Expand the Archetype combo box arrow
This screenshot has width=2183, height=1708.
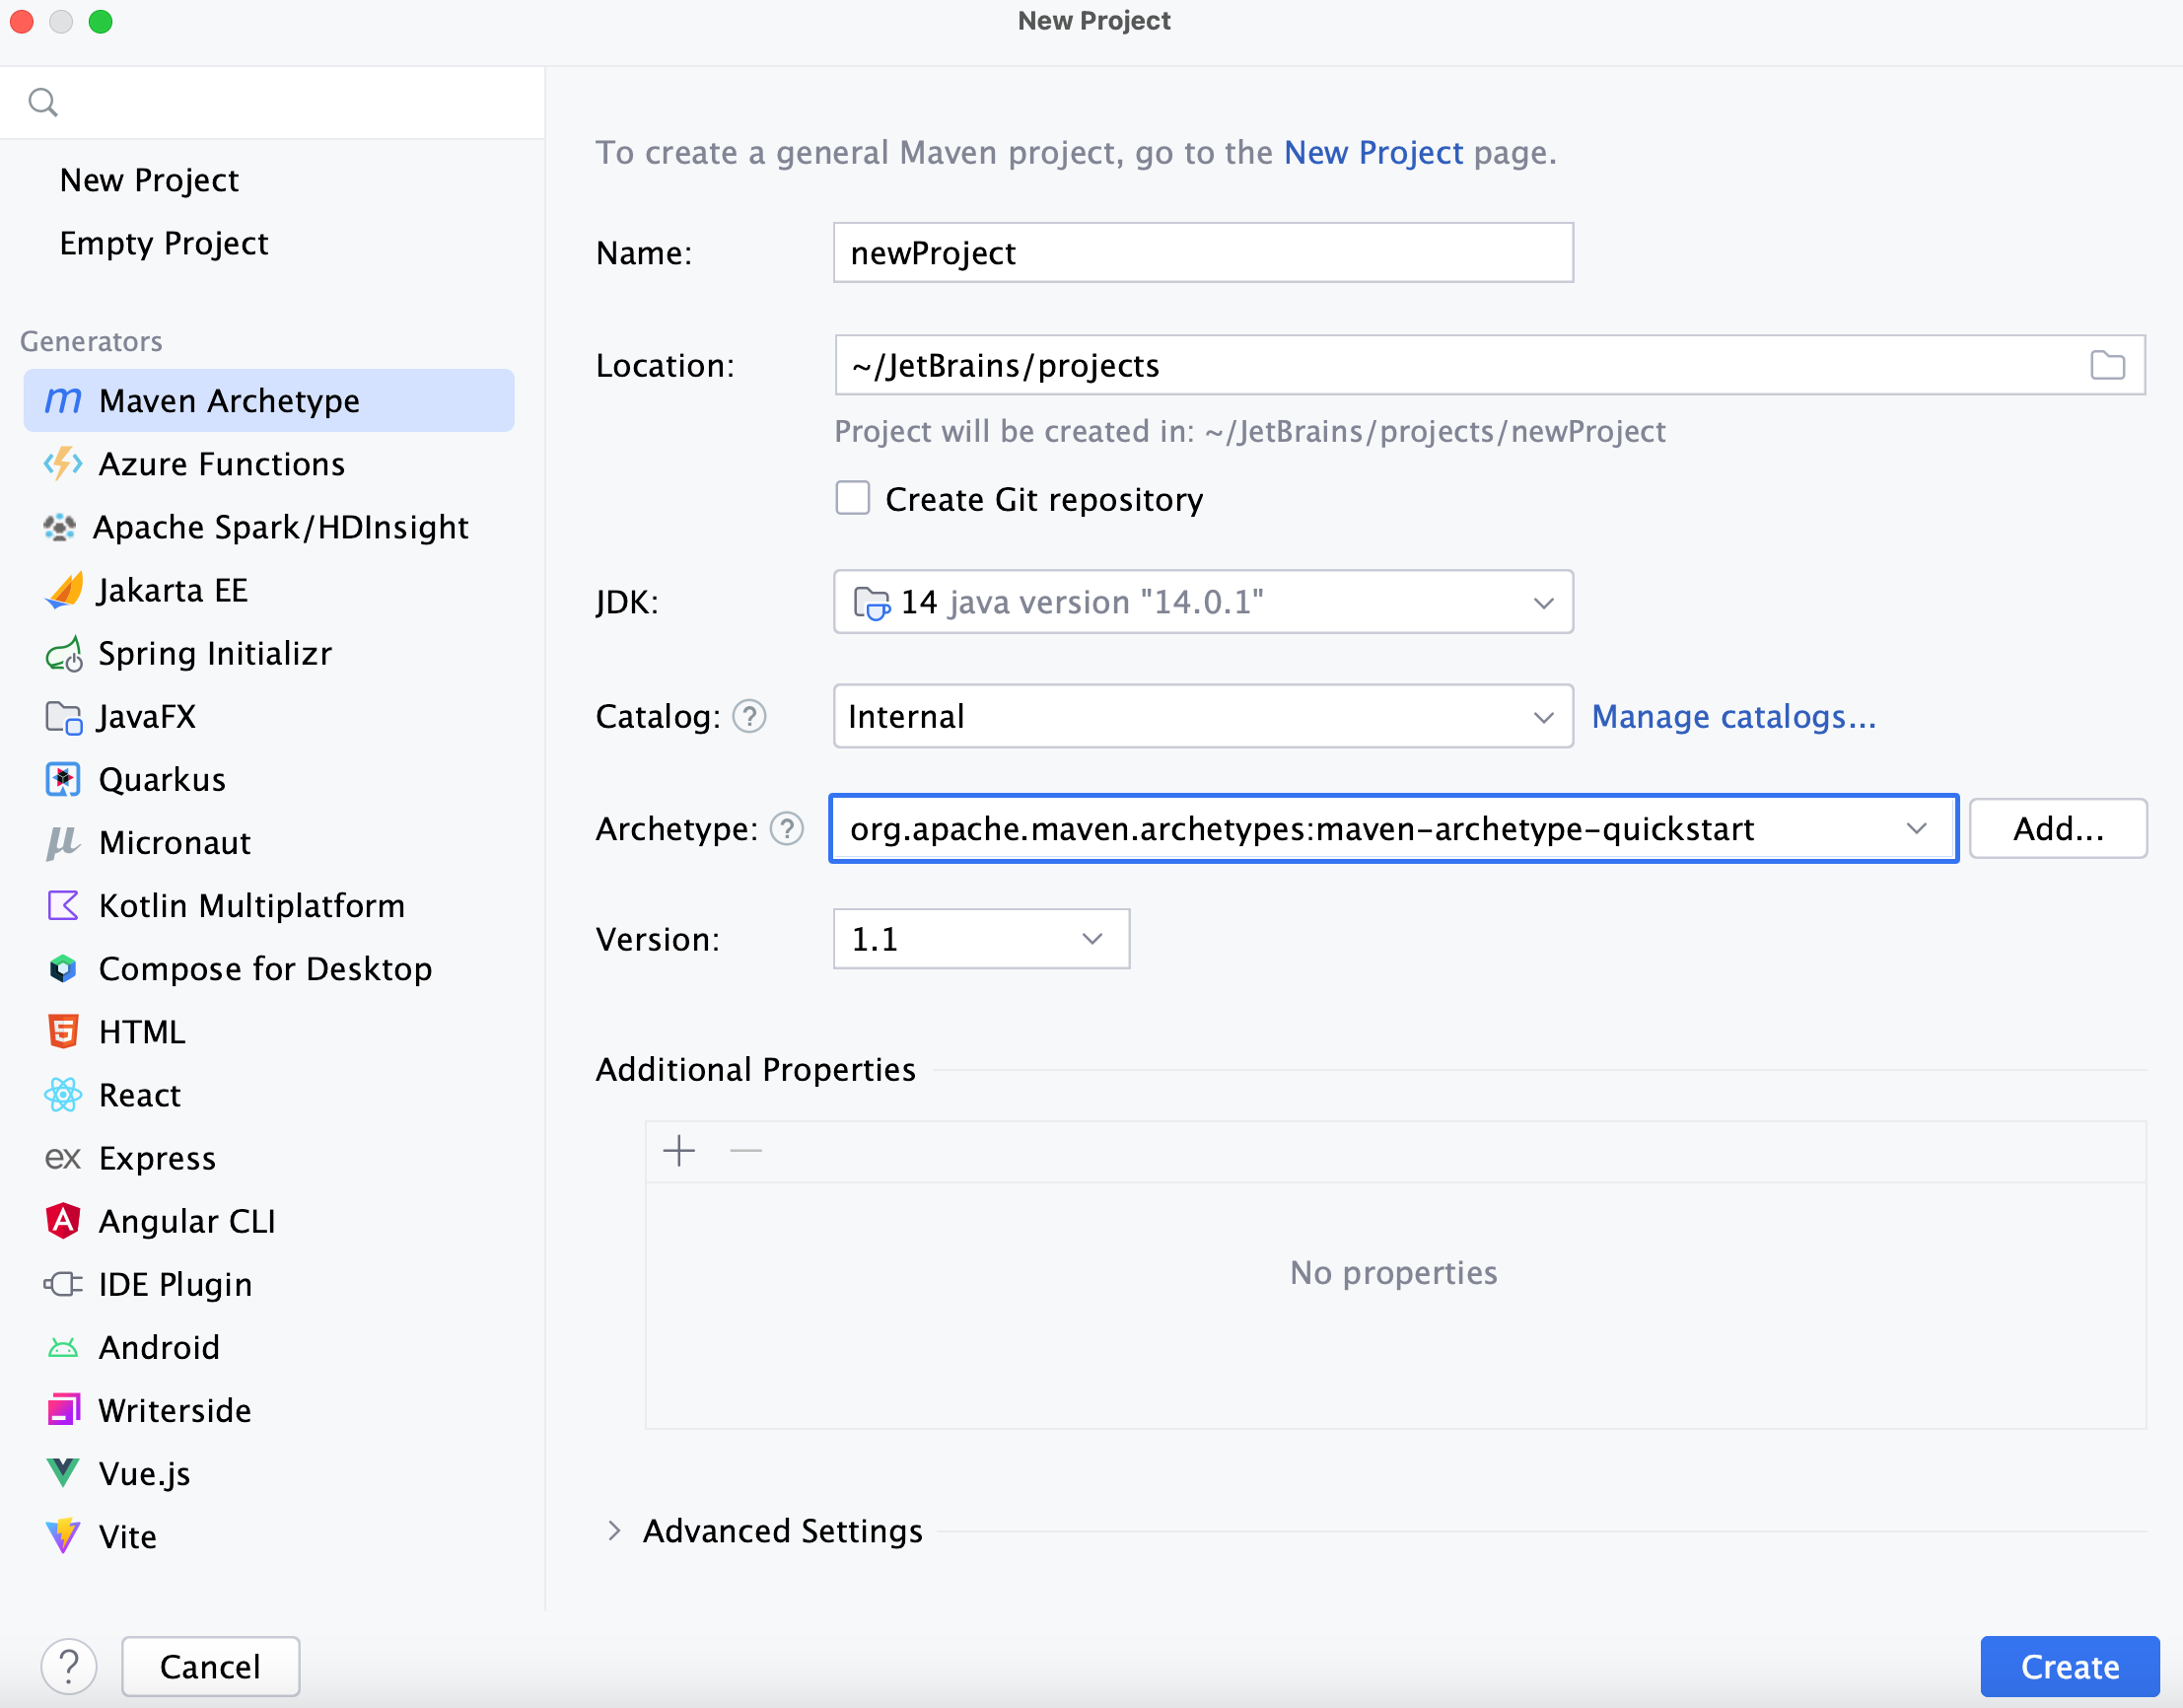click(1915, 829)
